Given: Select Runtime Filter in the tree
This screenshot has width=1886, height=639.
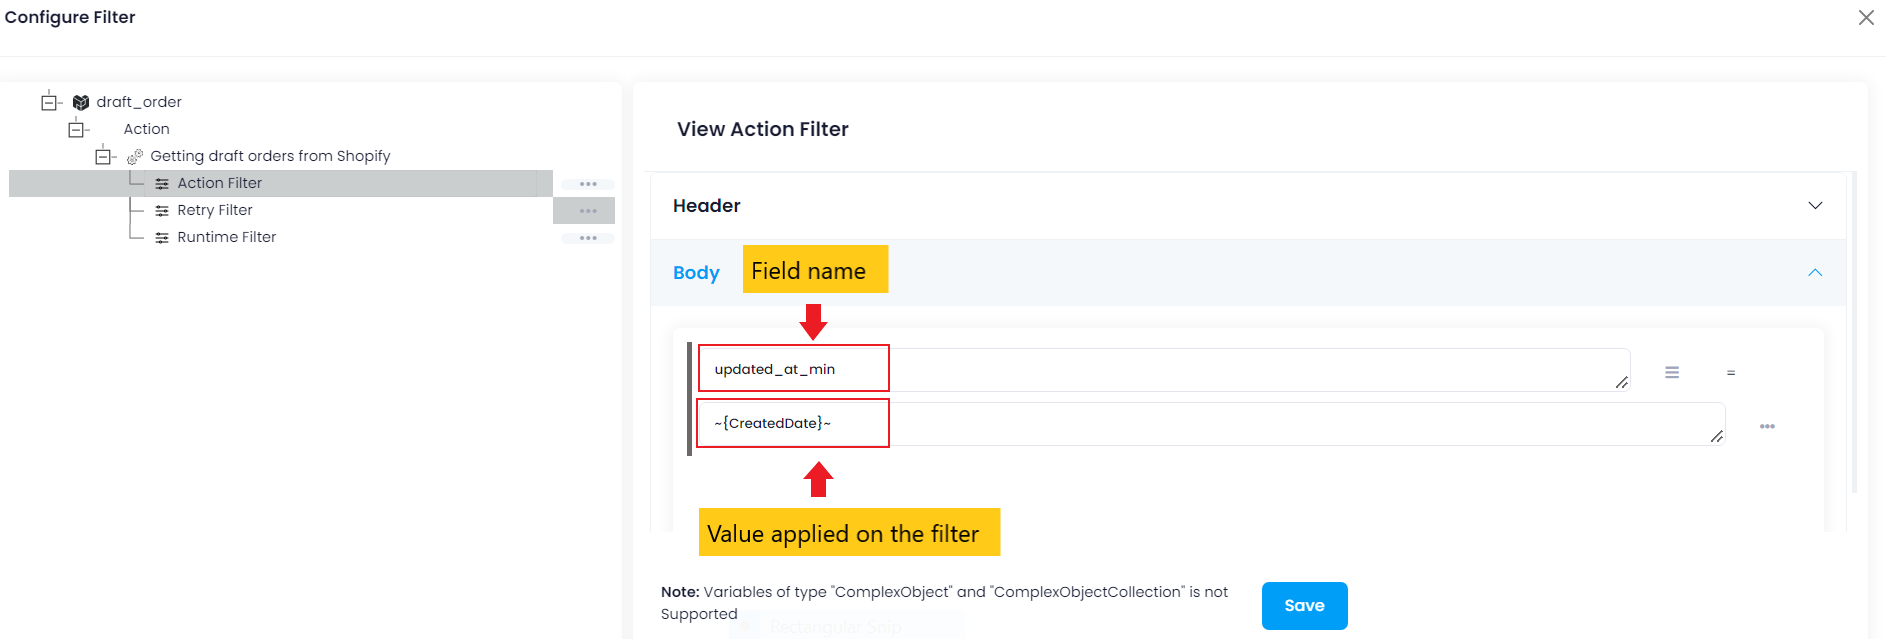Looking at the screenshot, I should tap(226, 237).
